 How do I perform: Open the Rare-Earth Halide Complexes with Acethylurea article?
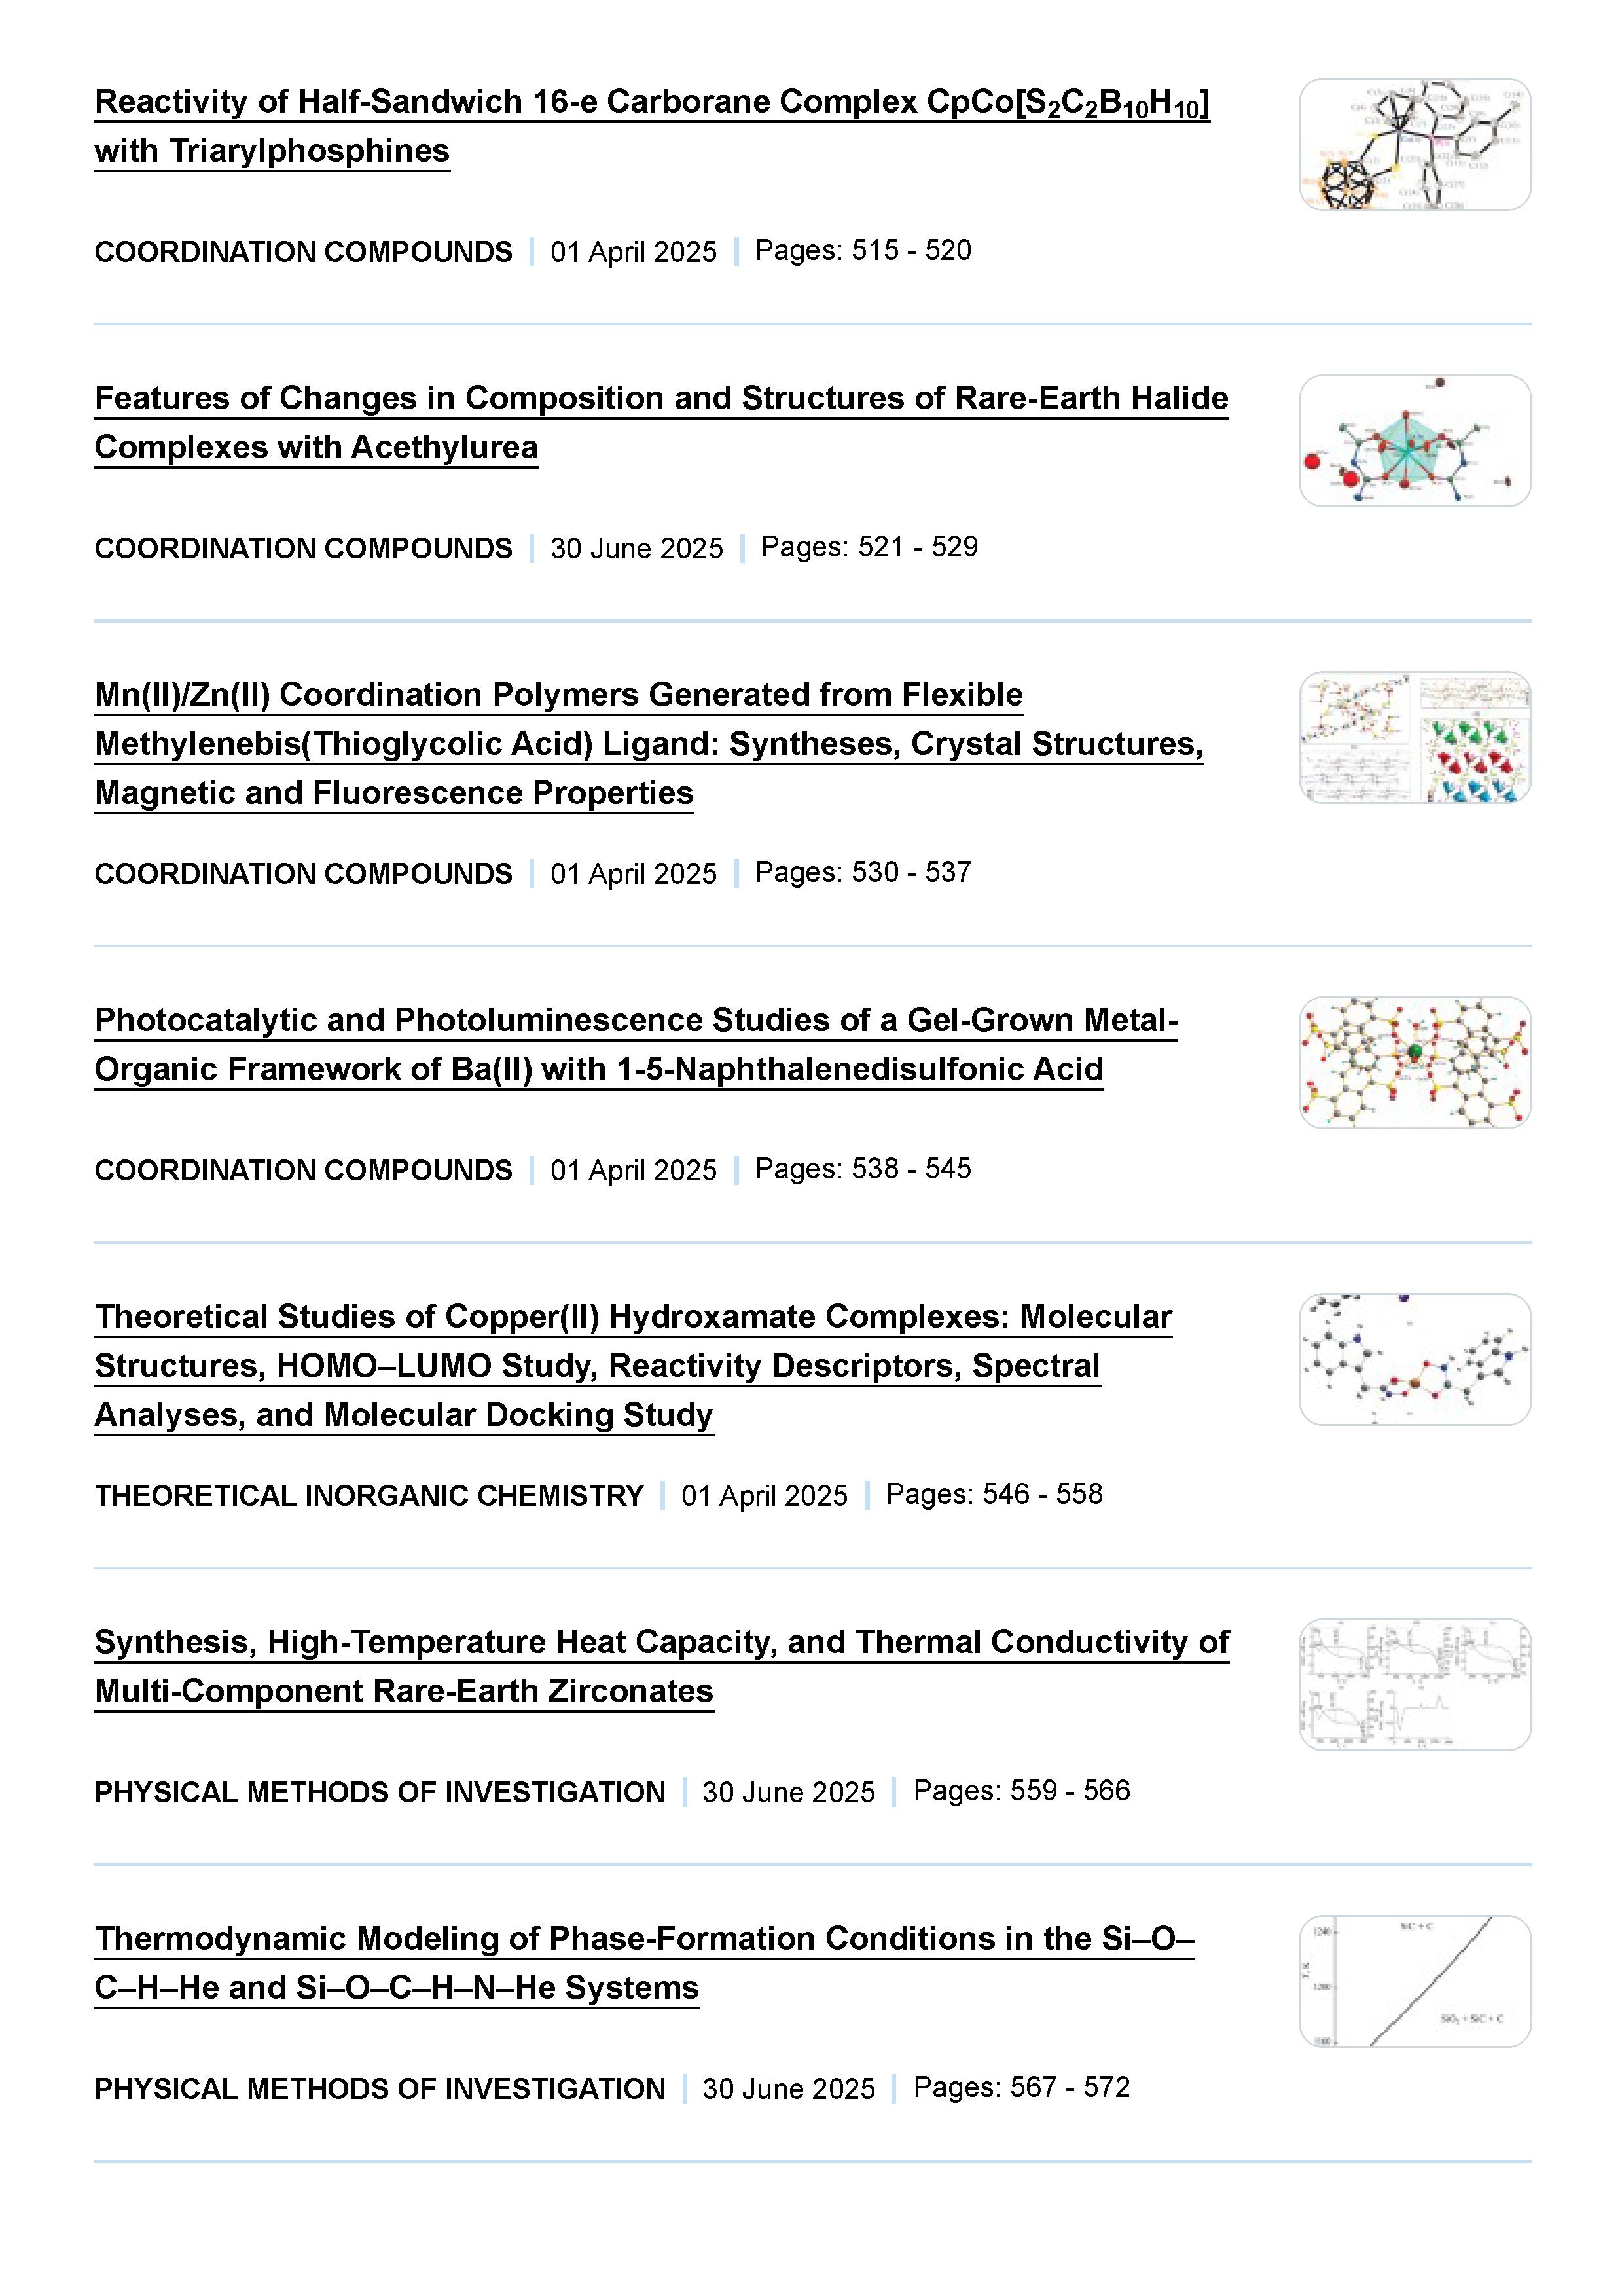coord(661,399)
